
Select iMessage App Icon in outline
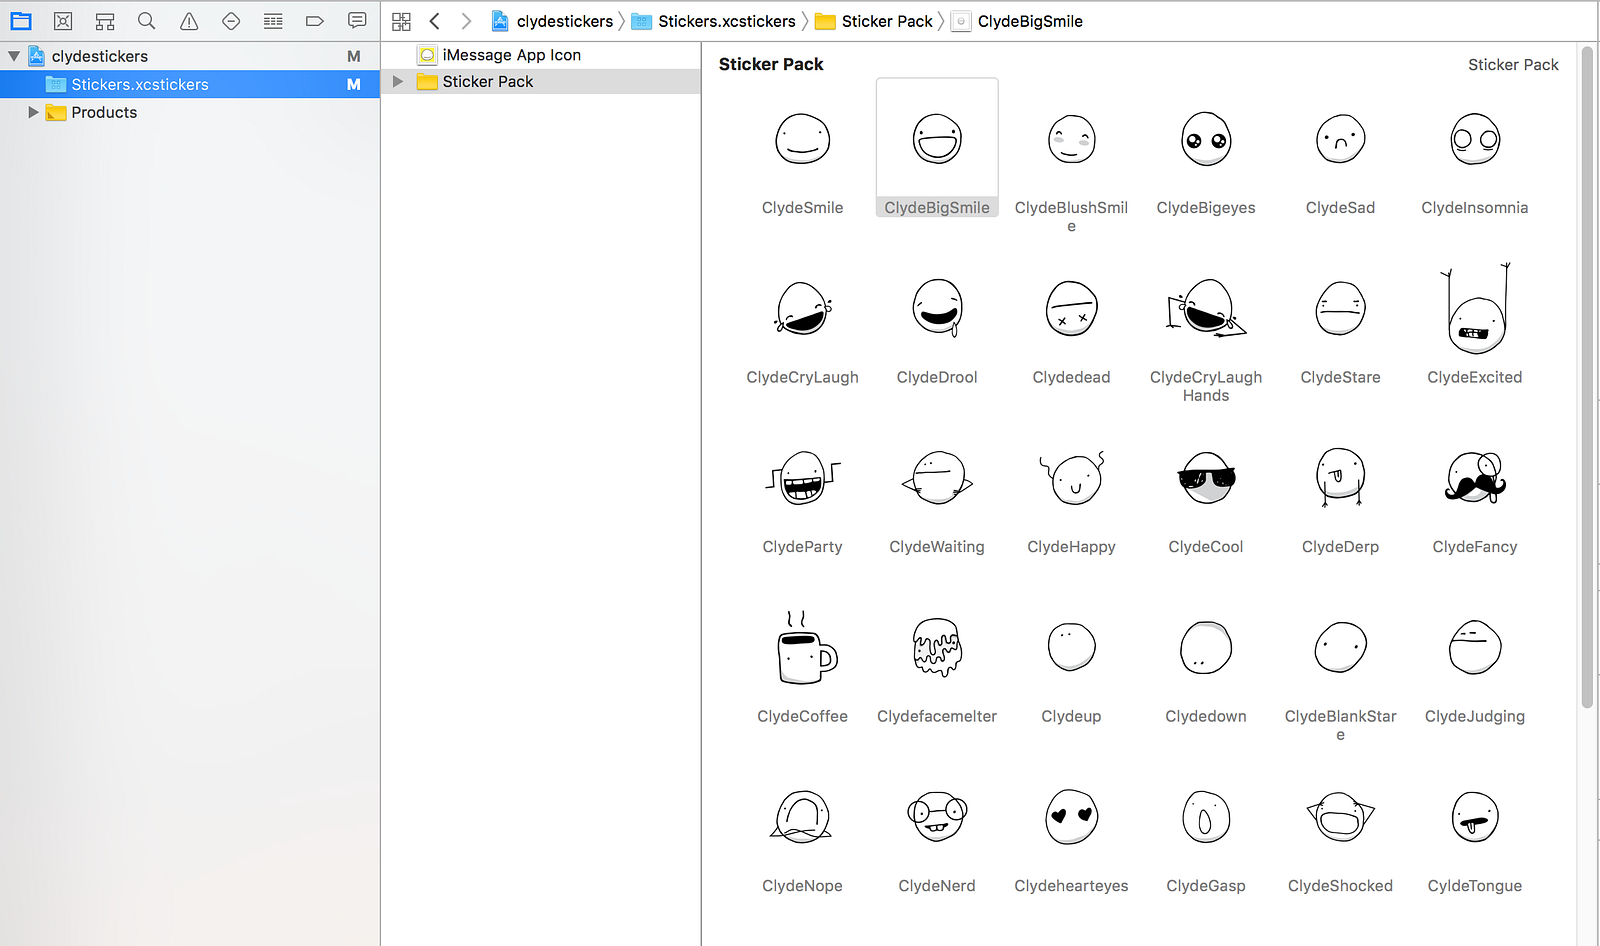tap(541, 55)
